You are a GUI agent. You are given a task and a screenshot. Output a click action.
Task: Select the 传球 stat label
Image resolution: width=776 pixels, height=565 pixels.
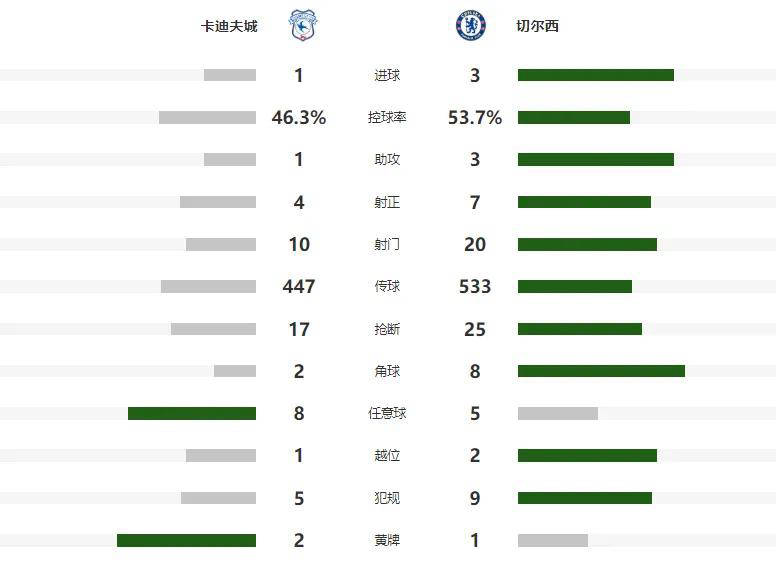387,287
